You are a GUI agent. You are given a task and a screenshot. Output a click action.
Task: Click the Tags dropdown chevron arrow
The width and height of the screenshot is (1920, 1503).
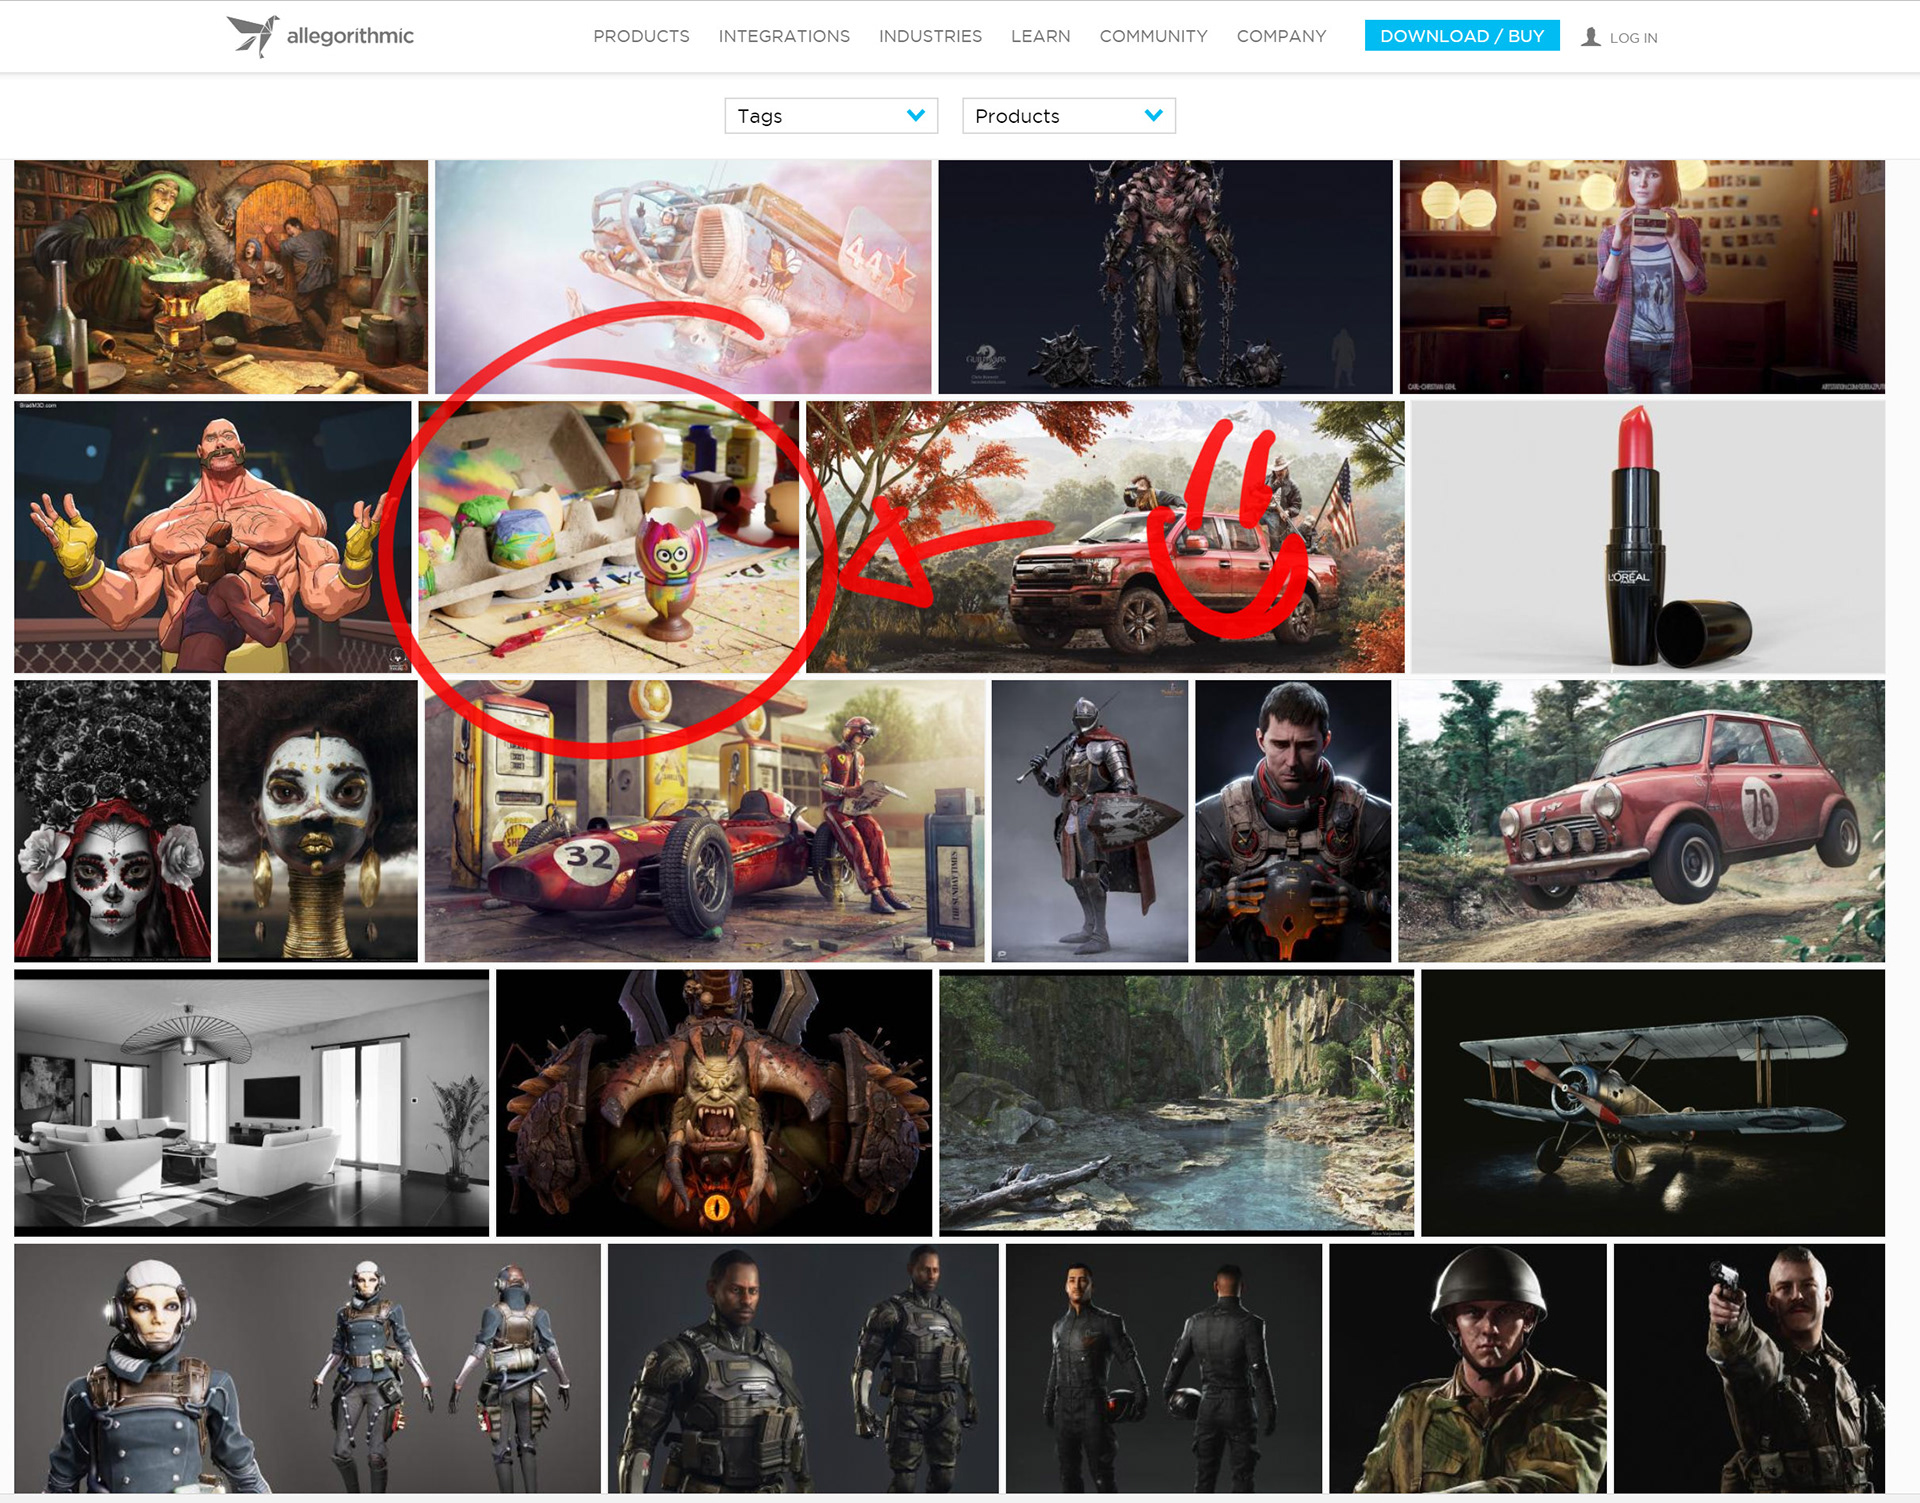pos(915,115)
